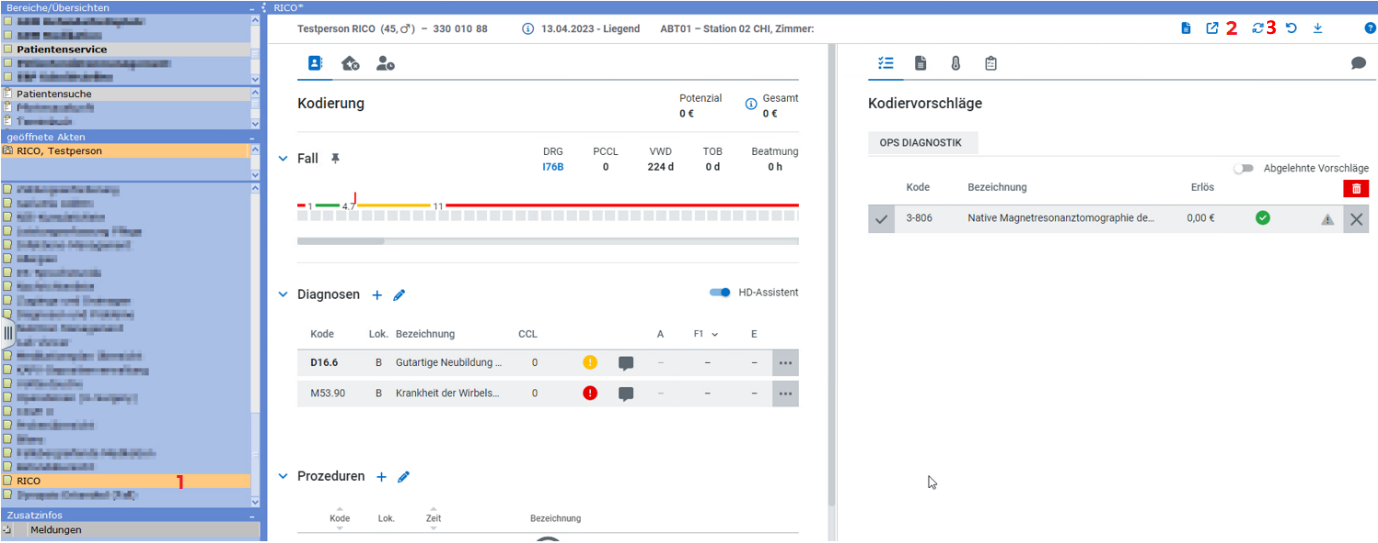Open the document icon in top toolbar

pos(1186,28)
